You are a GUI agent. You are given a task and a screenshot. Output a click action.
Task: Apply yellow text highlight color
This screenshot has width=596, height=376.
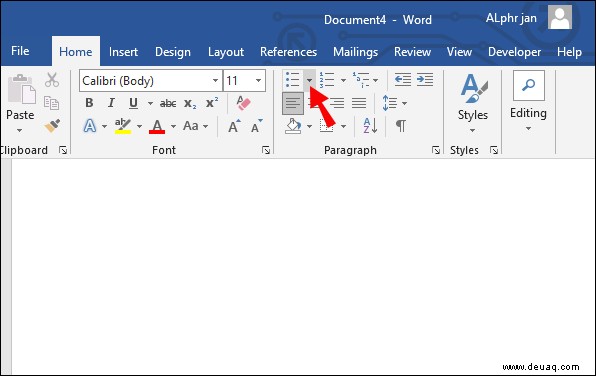123,126
